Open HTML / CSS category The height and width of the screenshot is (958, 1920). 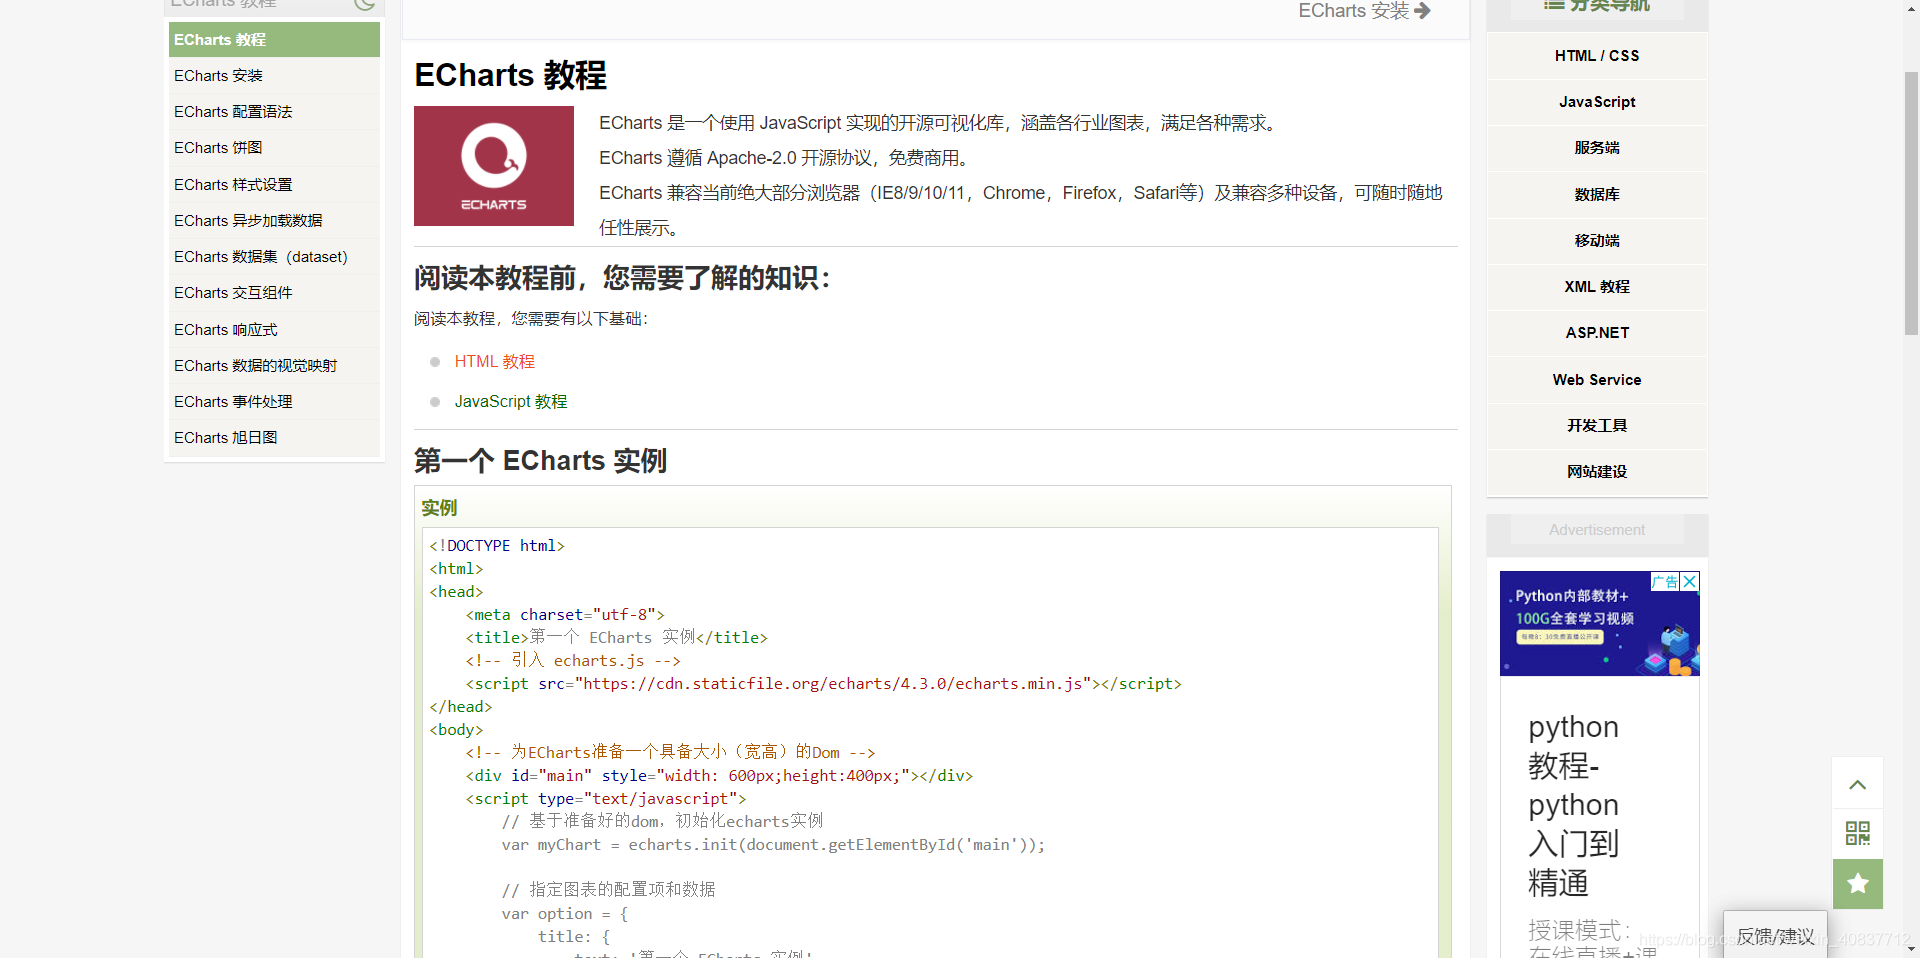point(1597,56)
